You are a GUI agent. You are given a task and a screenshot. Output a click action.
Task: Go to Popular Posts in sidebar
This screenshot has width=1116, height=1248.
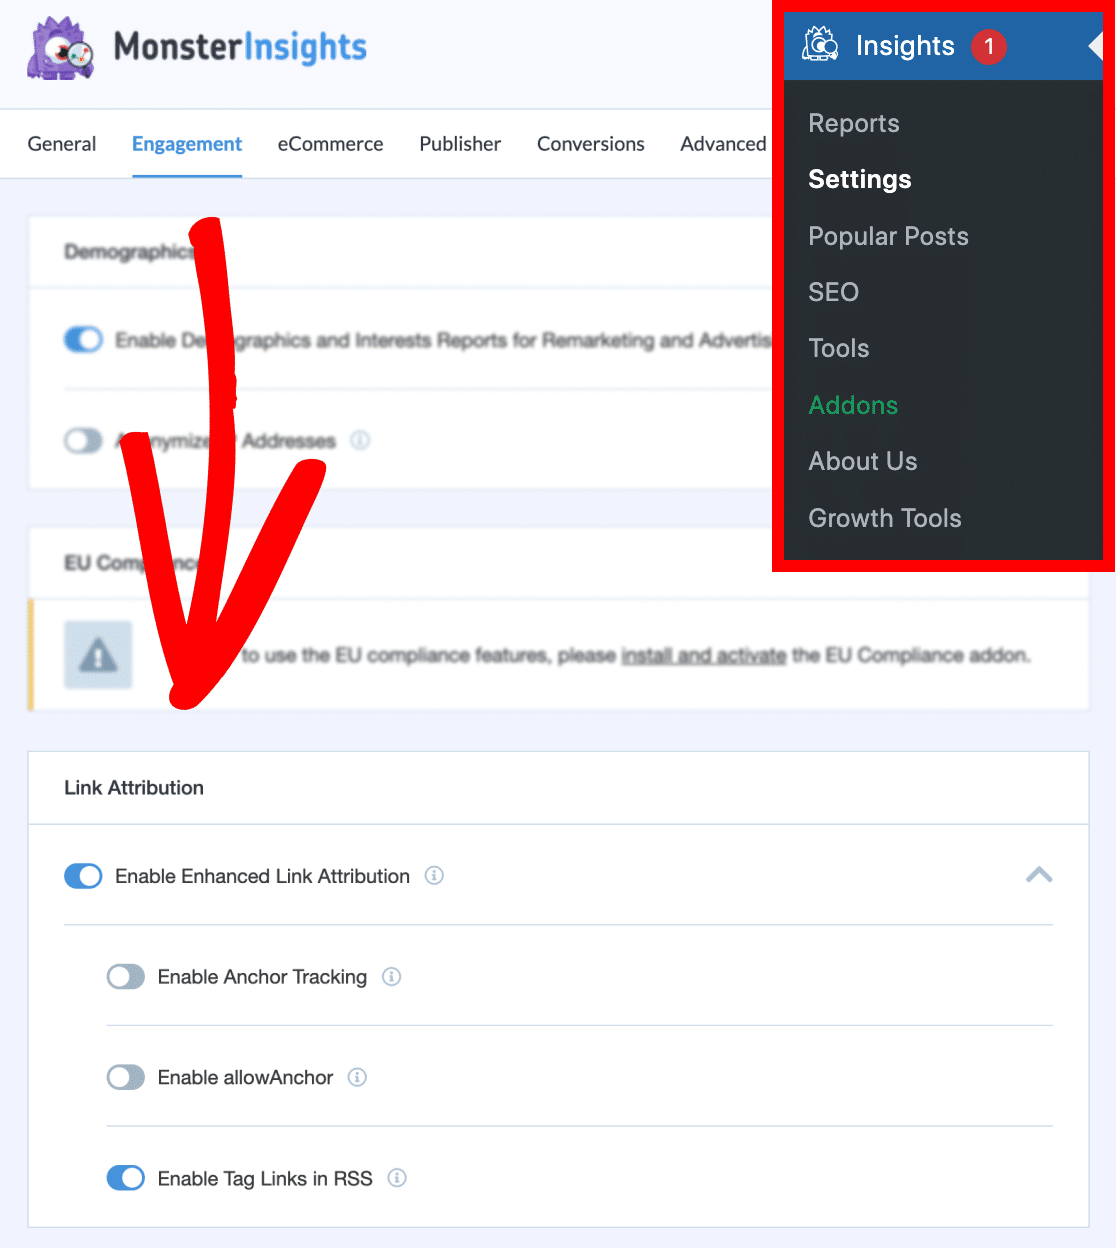click(x=888, y=236)
